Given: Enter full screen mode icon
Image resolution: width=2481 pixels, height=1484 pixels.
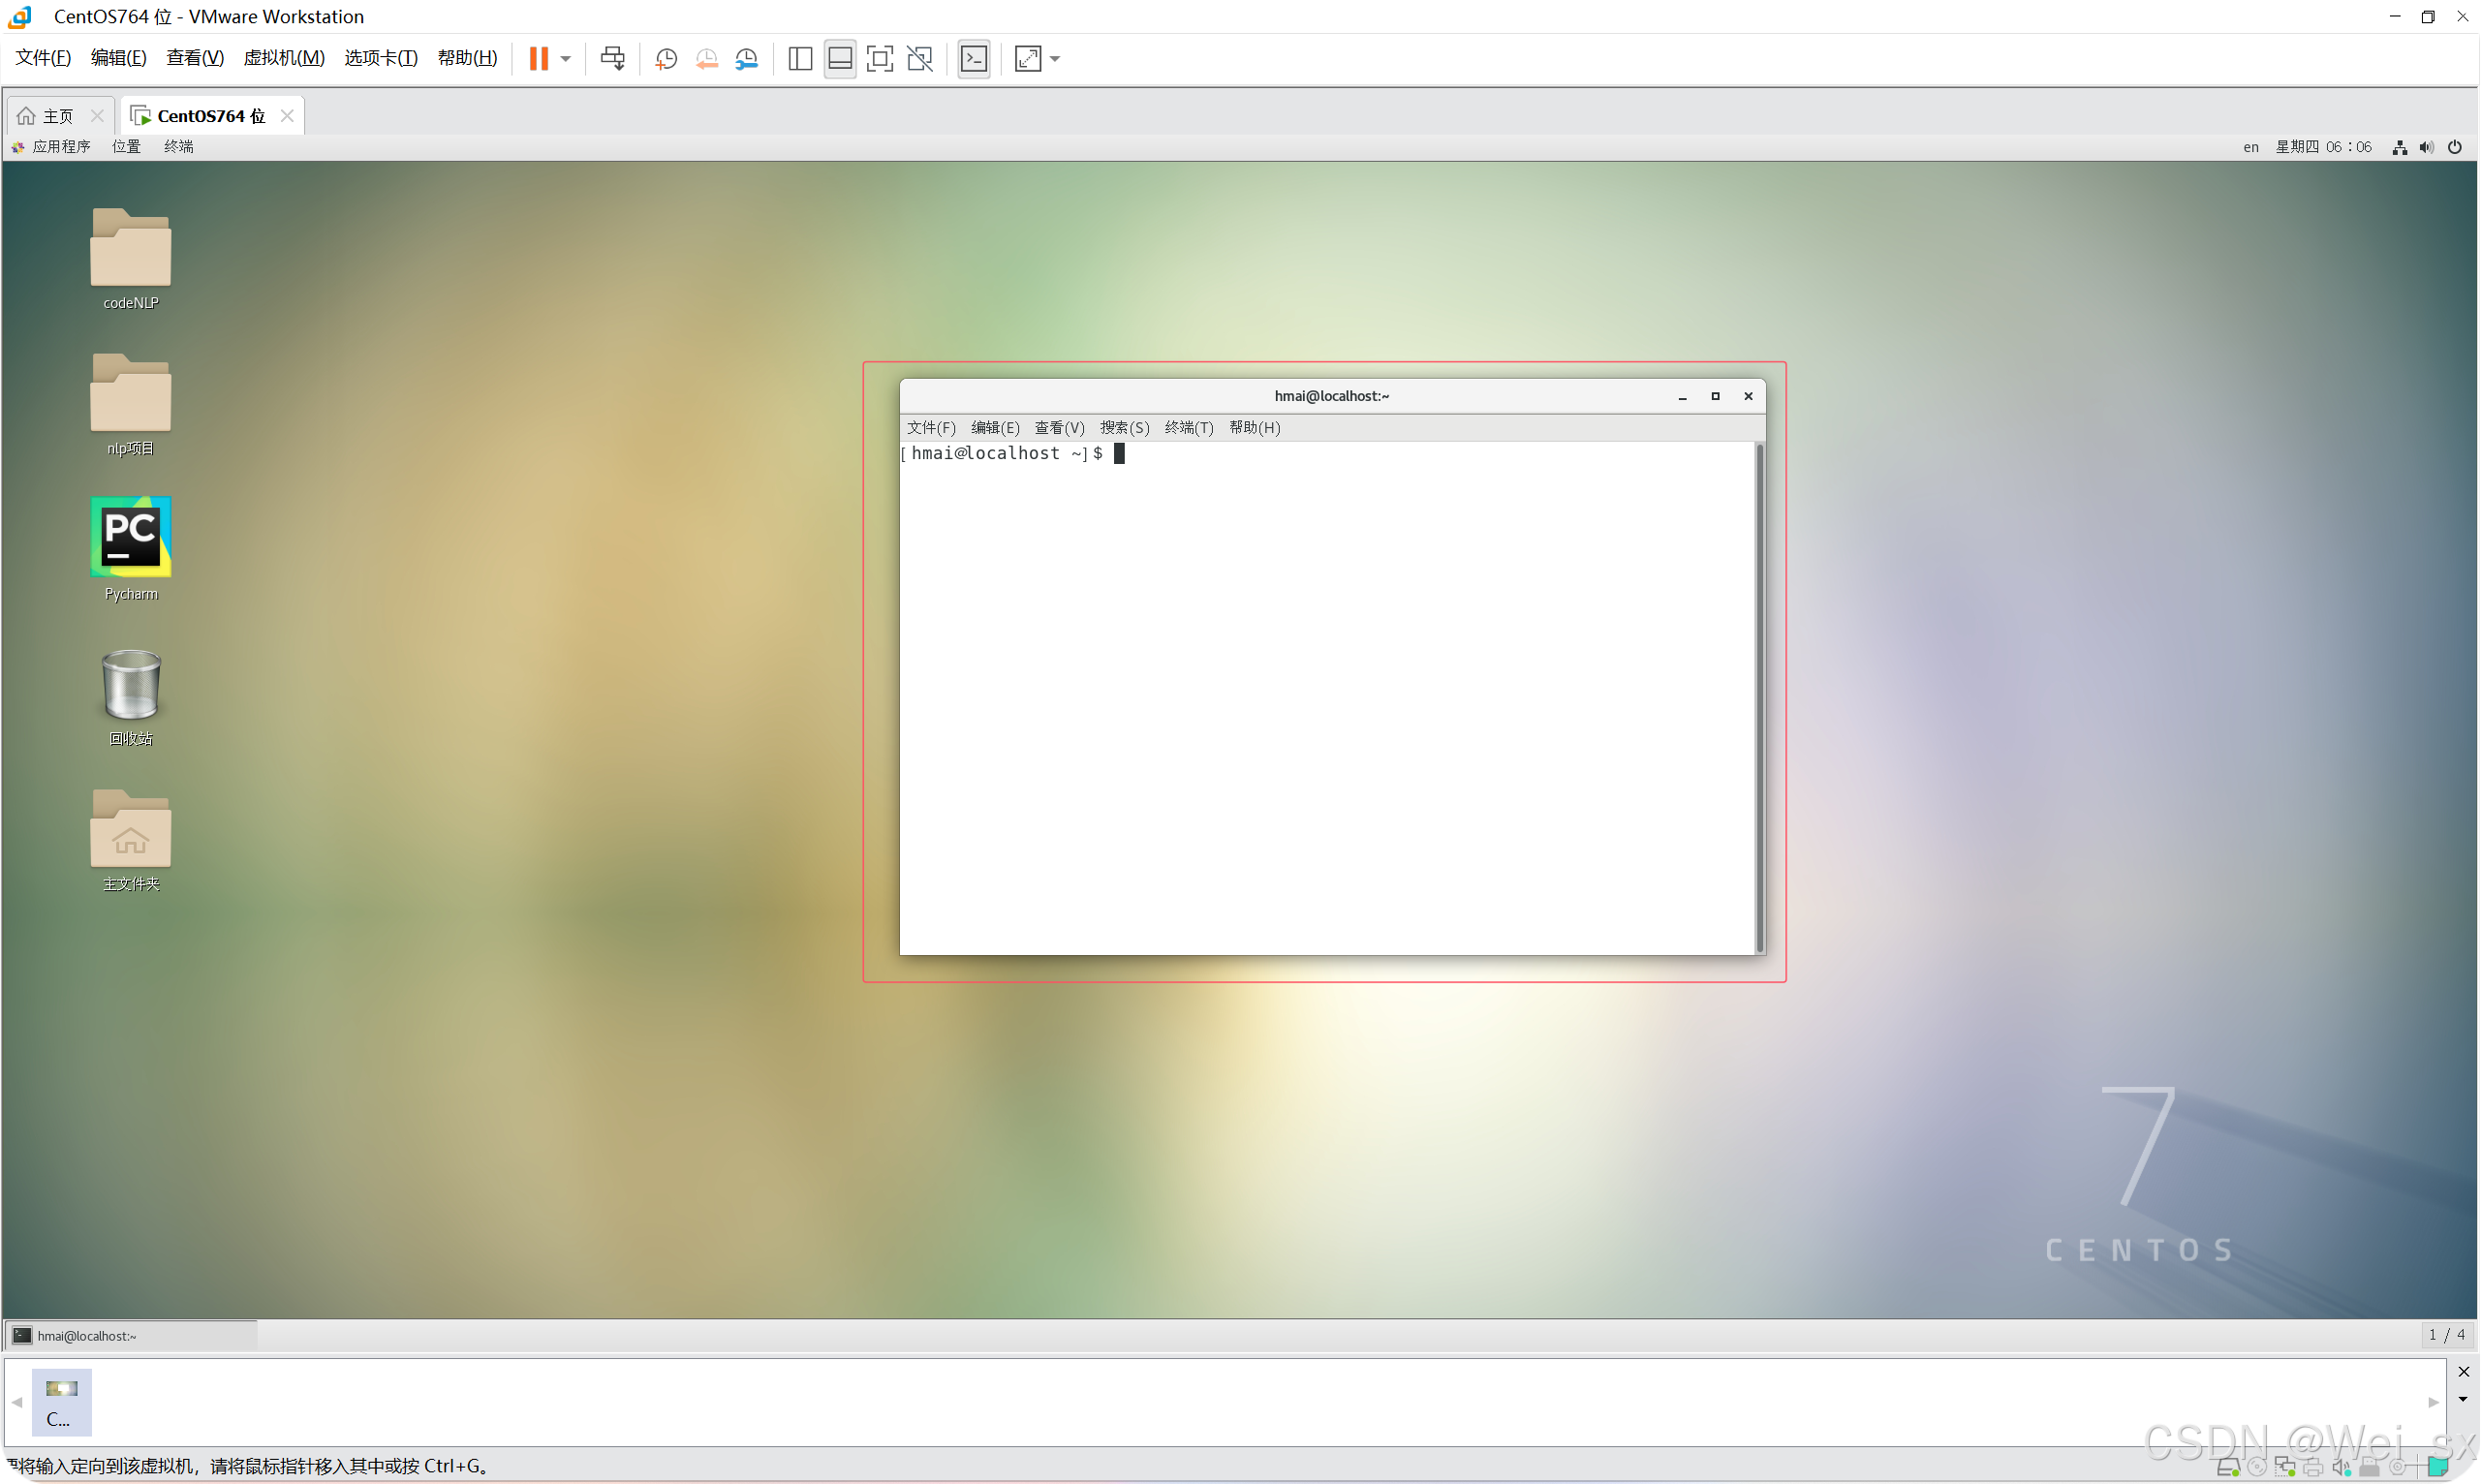Looking at the screenshot, I should click(879, 59).
